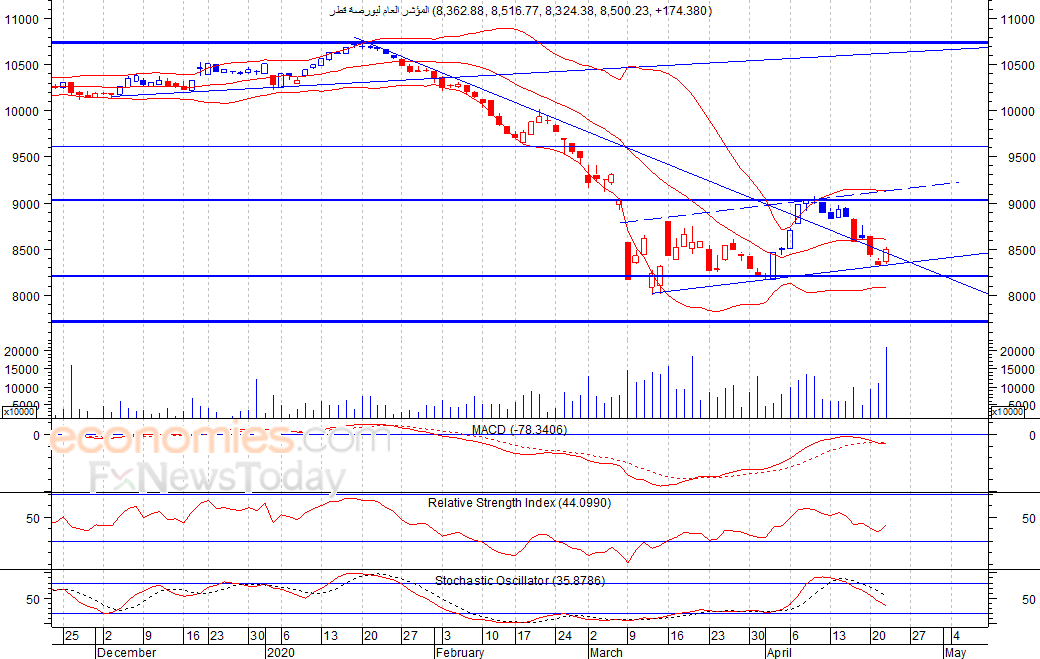The width and height of the screenshot is (1040, 659).
Task: Click the x10000 volume scale box on left
Action: click(x=19, y=412)
